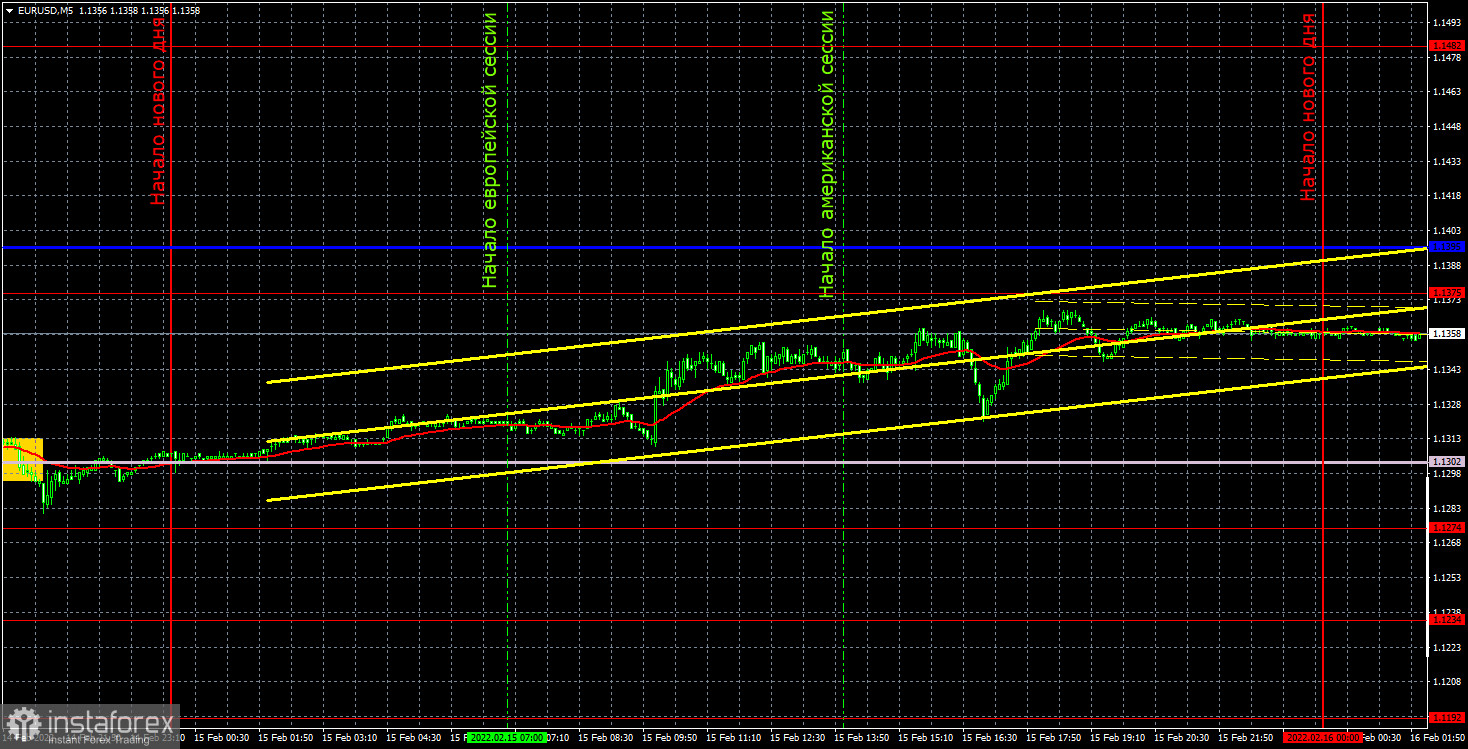Click price scale value 1.1208
Screen dimensions: 1468x749
click(1447, 682)
